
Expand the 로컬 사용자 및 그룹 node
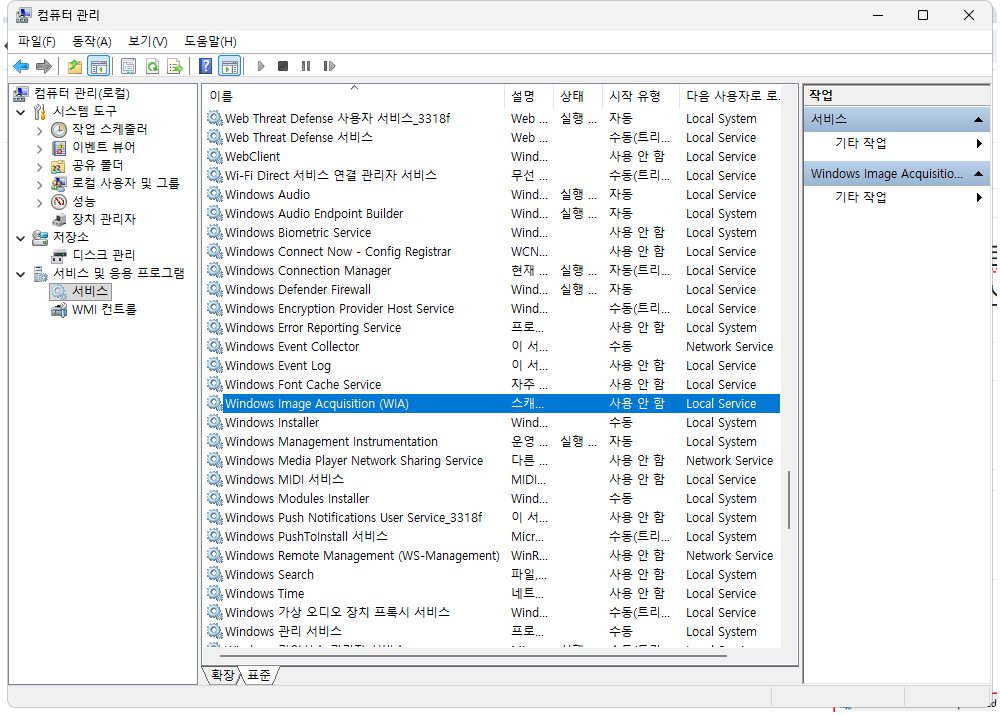[x=40, y=185]
